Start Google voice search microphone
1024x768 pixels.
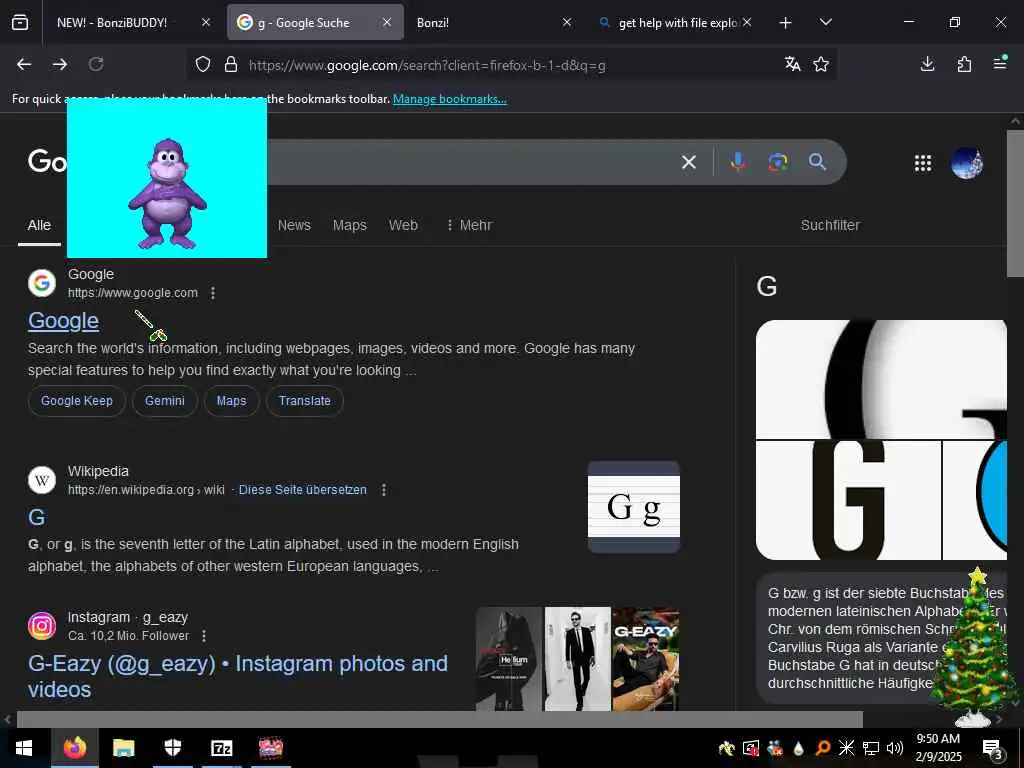coord(738,161)
